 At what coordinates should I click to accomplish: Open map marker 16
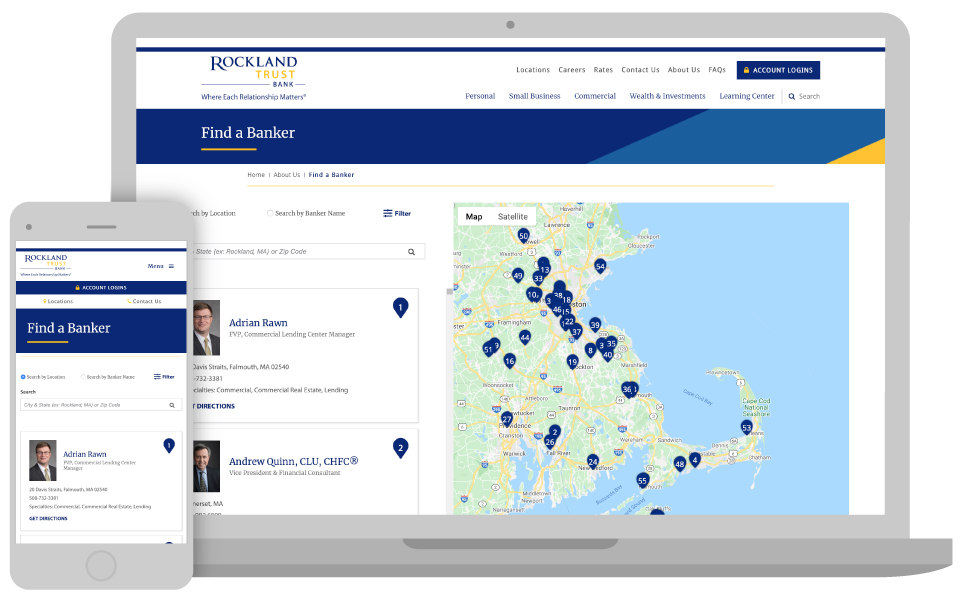(509, 361)
